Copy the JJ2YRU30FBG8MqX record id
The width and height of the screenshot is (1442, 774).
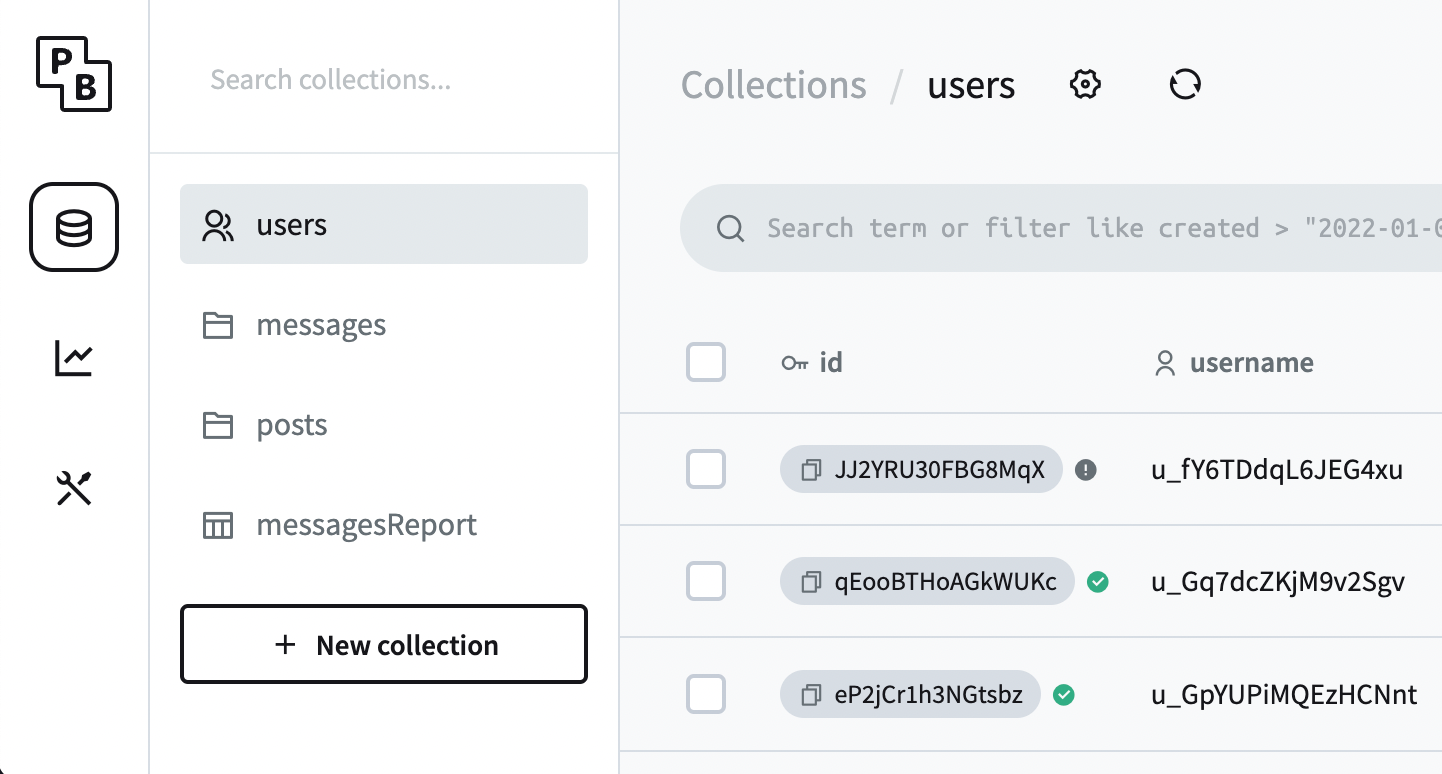(x=811, y=470)
